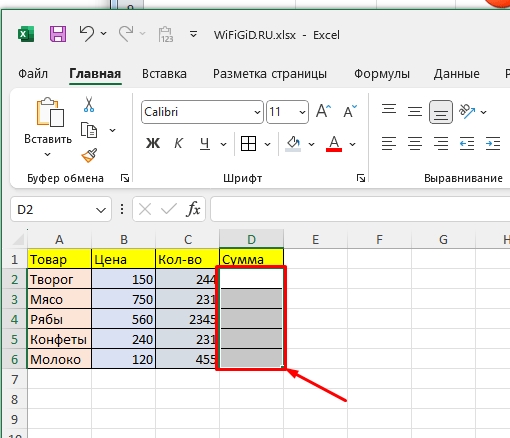This screenshot has width=510, height=438.
Task: Click the paste values 123 icon
Action: tap(166, 35)
